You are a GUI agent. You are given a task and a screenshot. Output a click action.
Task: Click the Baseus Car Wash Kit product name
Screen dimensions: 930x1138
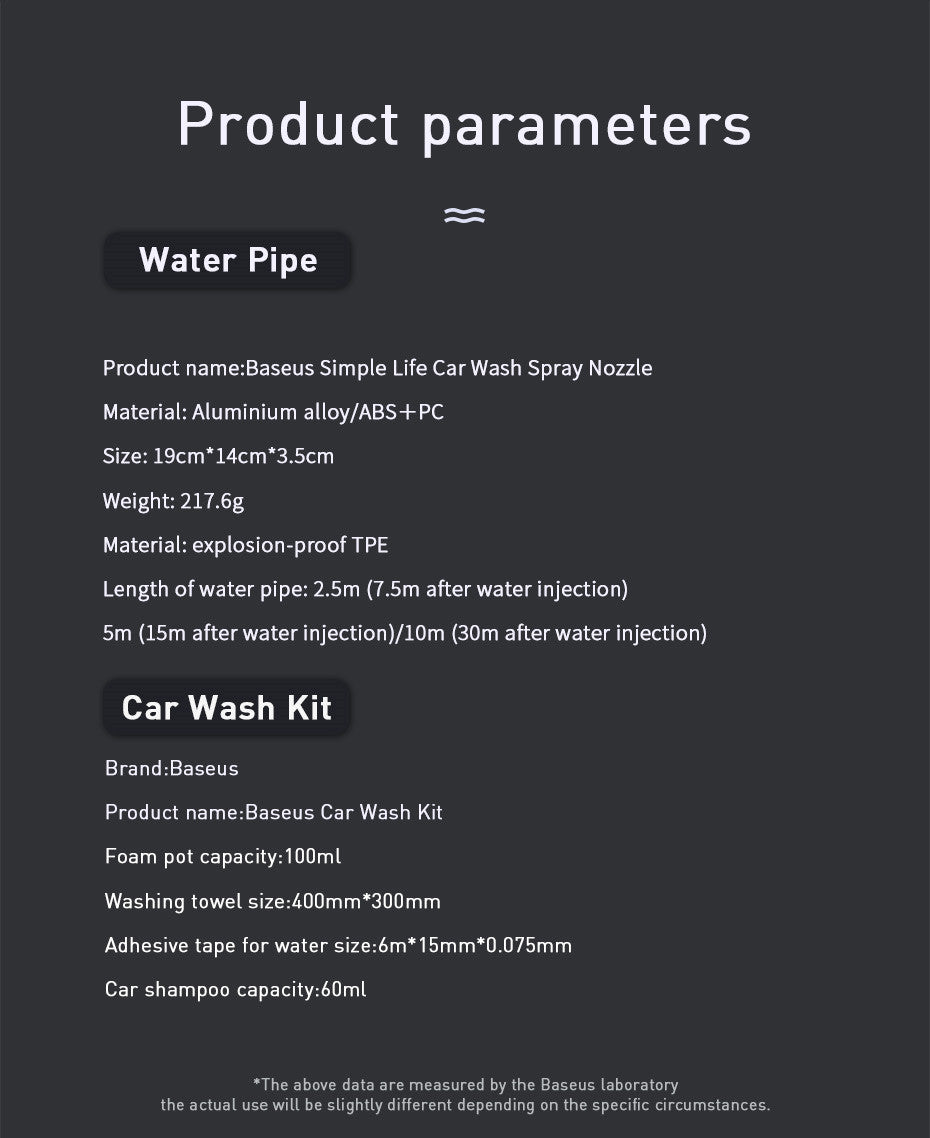(x=273, y=812)
